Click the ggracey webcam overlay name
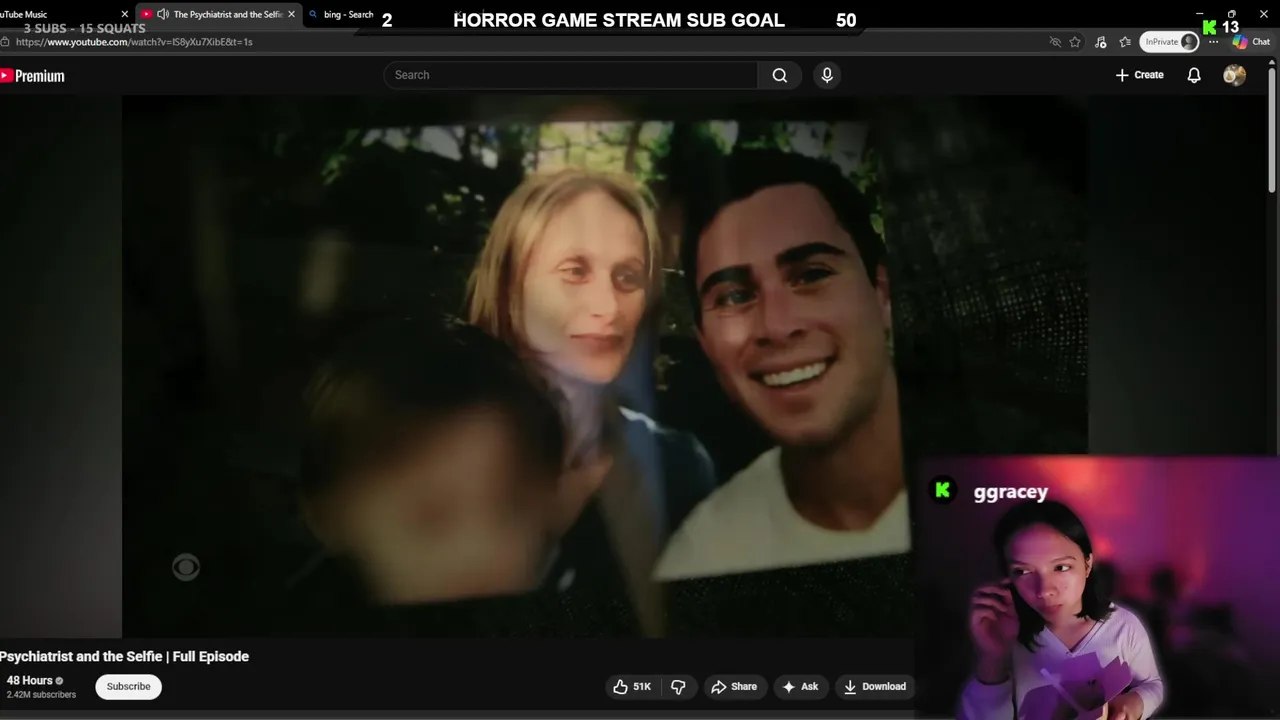The width and height of the screenshot is (1280, 720). coord(1010,491)
